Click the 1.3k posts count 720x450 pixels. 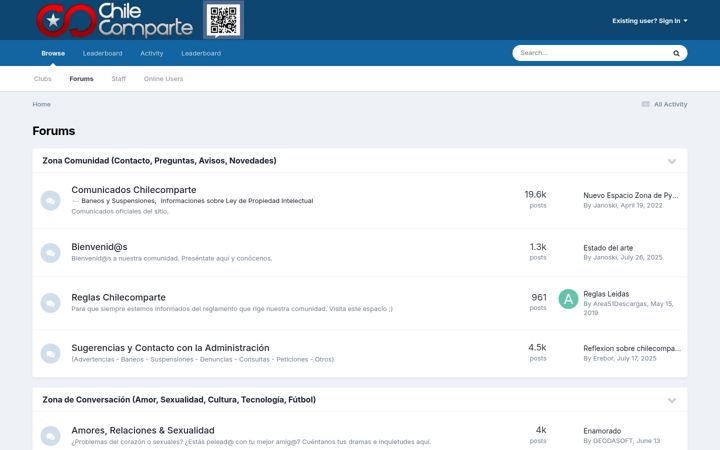(538, 247)
